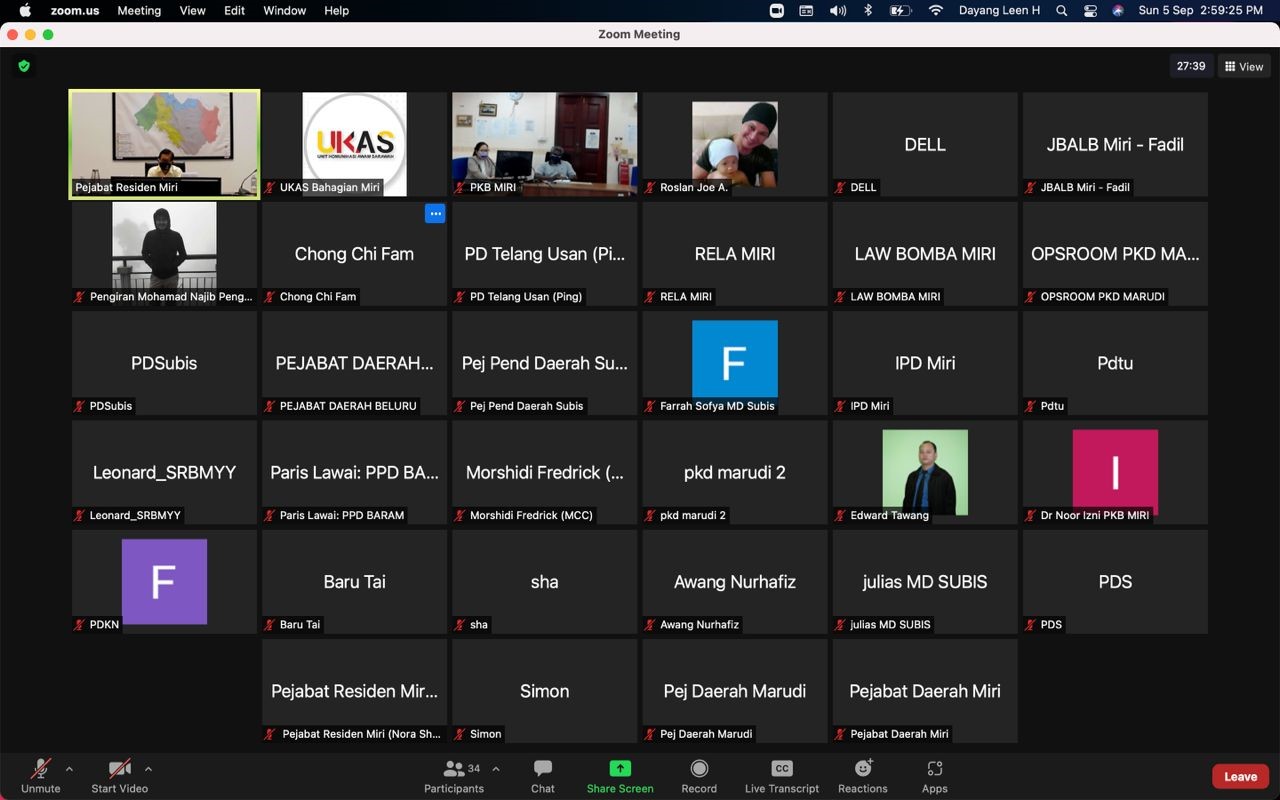Viewport: 1280px width, 800px height.
Task: Expand the arrow next to Participants
Action: click(x=496, y=769)
